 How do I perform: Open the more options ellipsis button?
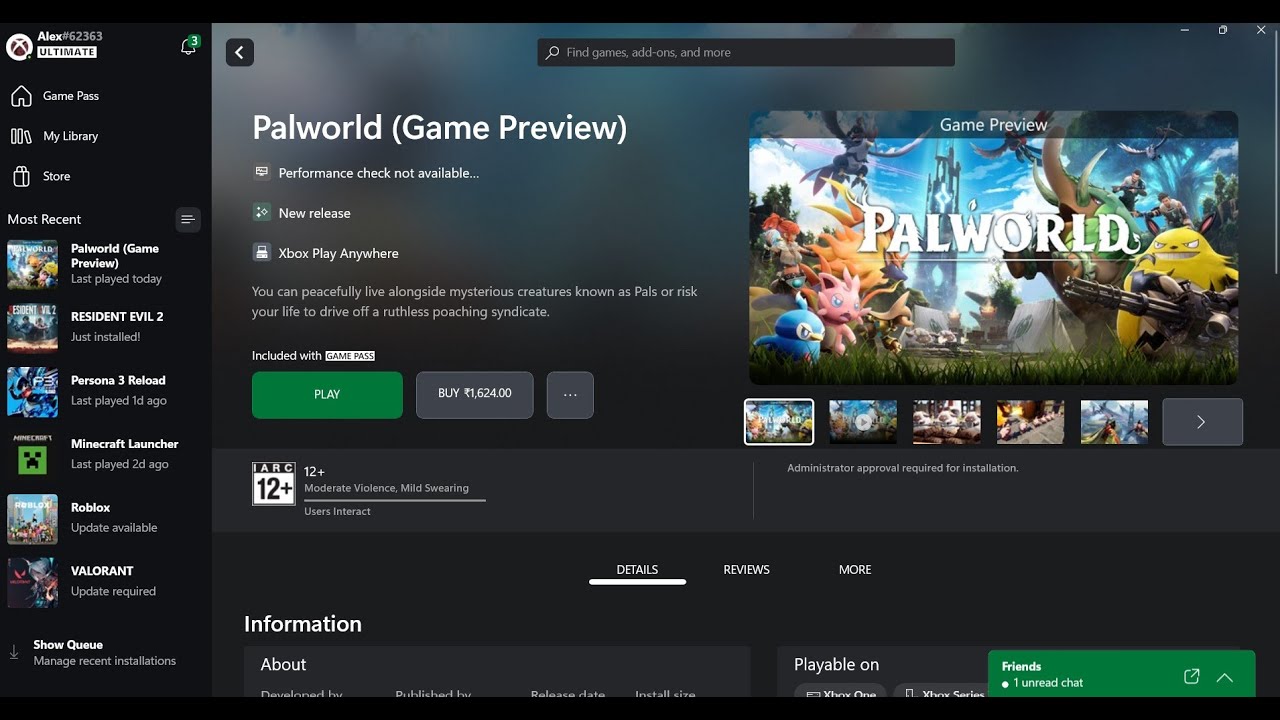coord(570,395)
